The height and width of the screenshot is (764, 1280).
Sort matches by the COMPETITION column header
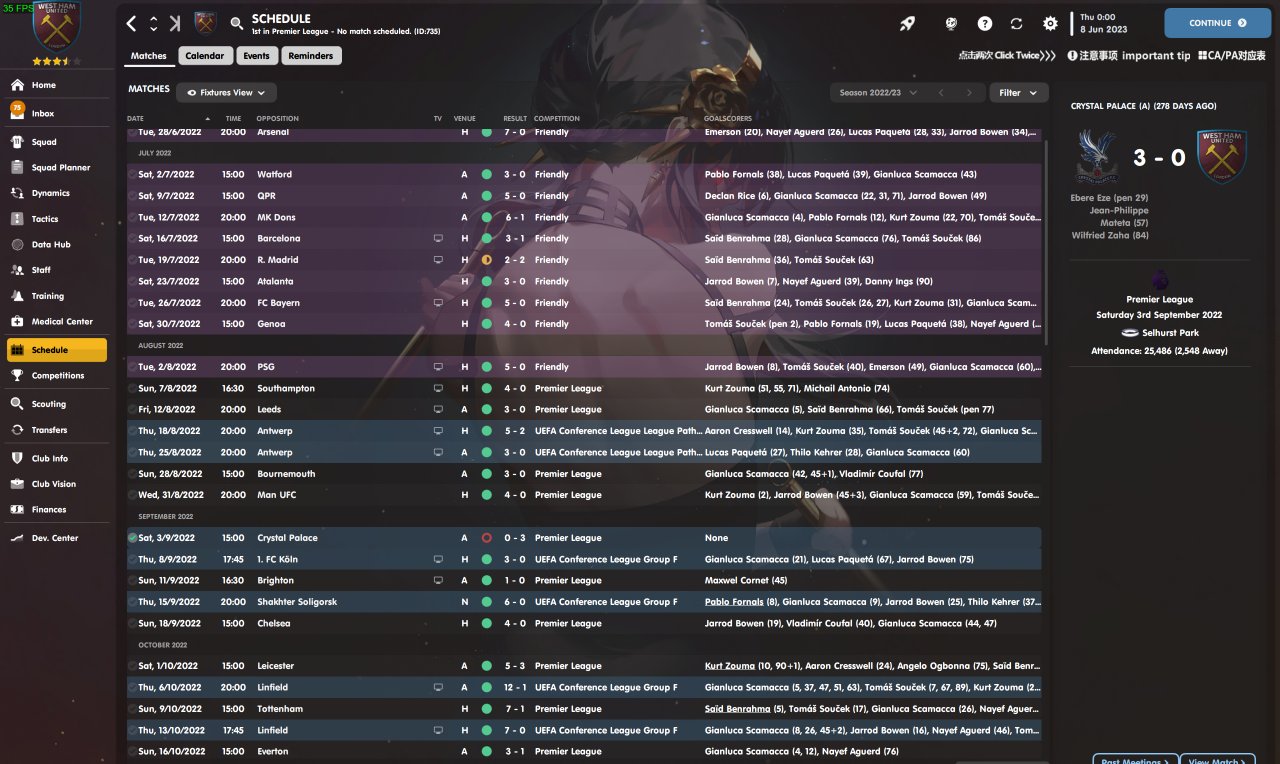(557, 119)
